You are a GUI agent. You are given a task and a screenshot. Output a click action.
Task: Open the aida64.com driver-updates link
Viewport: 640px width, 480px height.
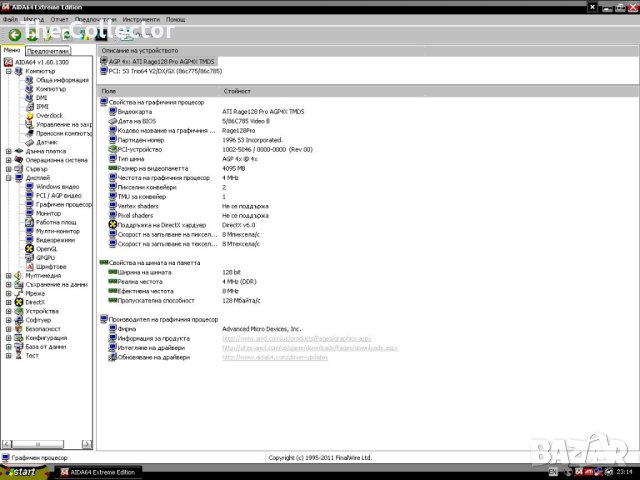(x=275, y=357)
